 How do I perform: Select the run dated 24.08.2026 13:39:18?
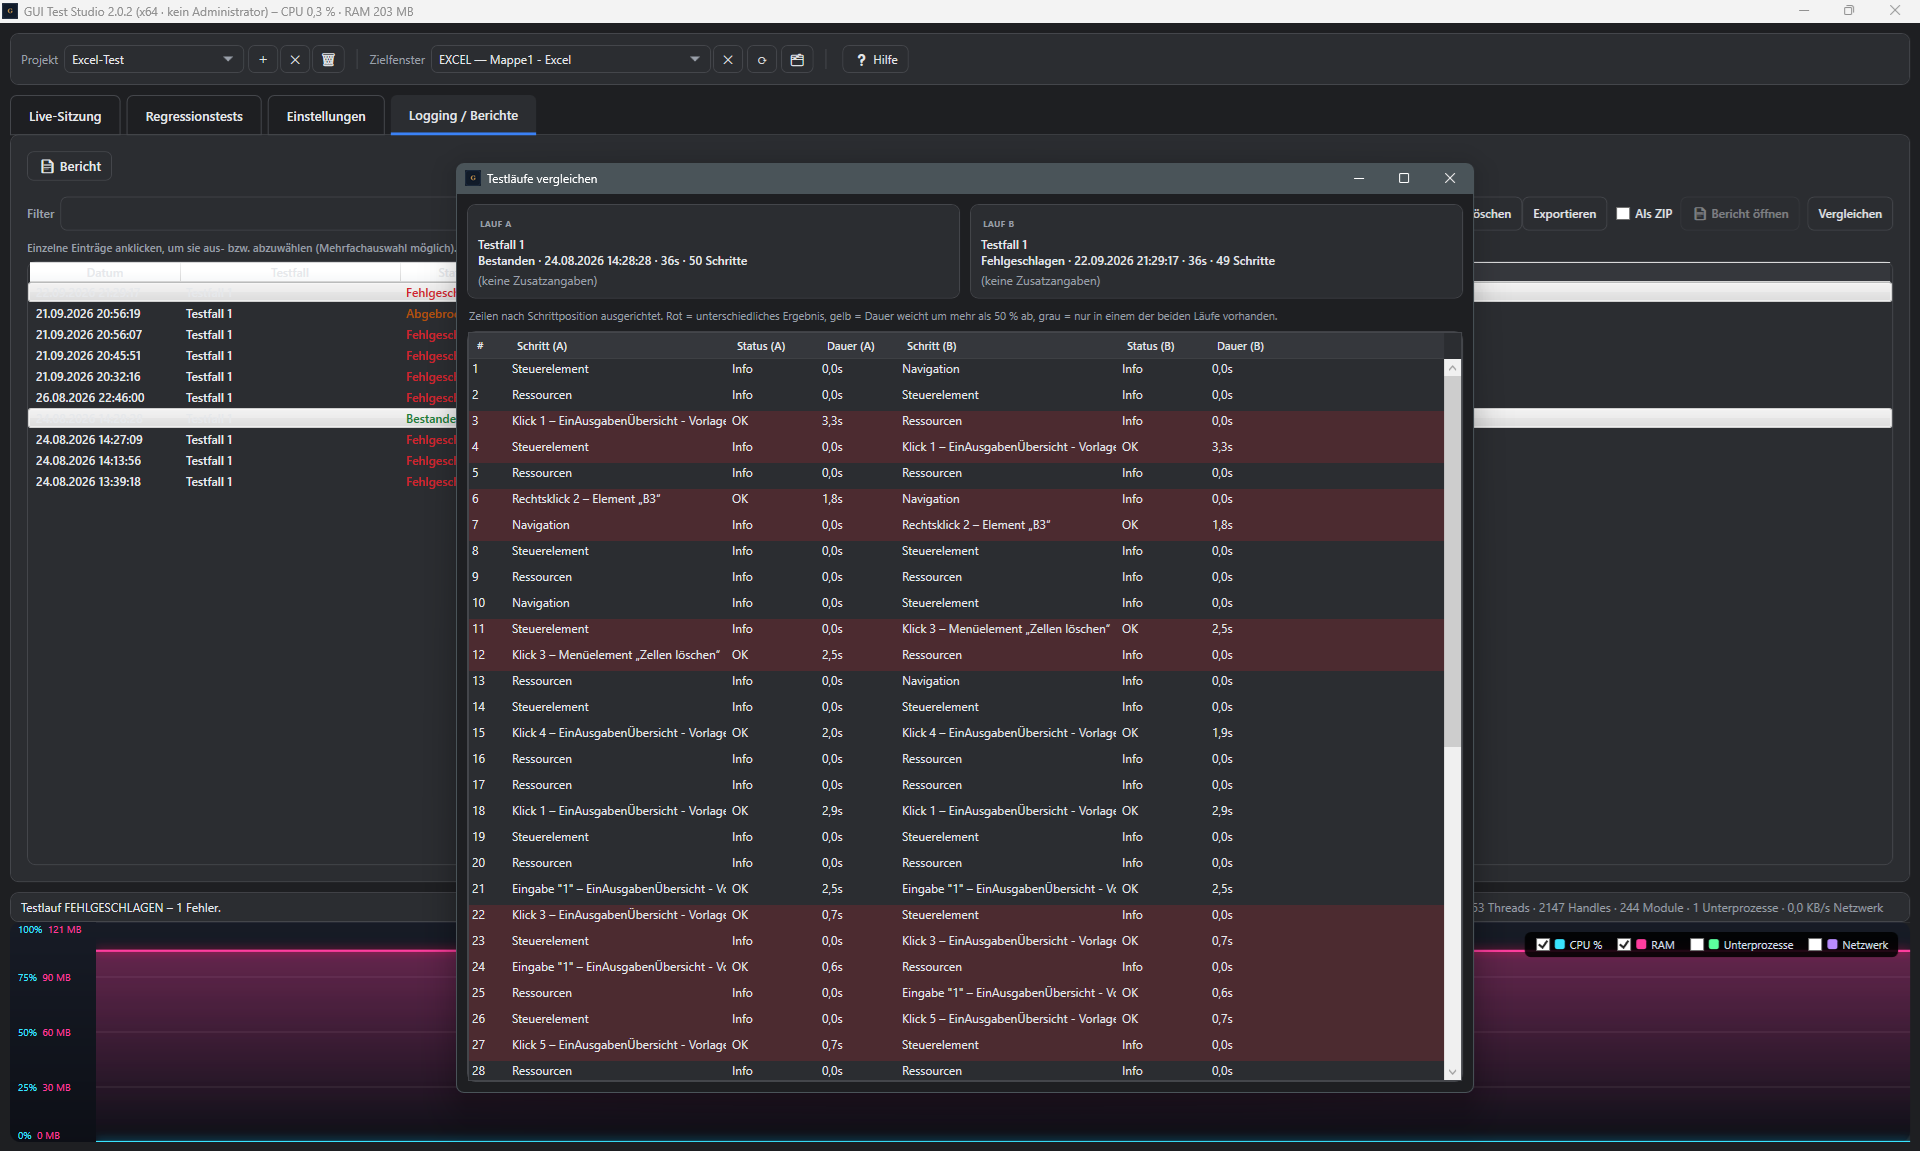click(242, 482)
